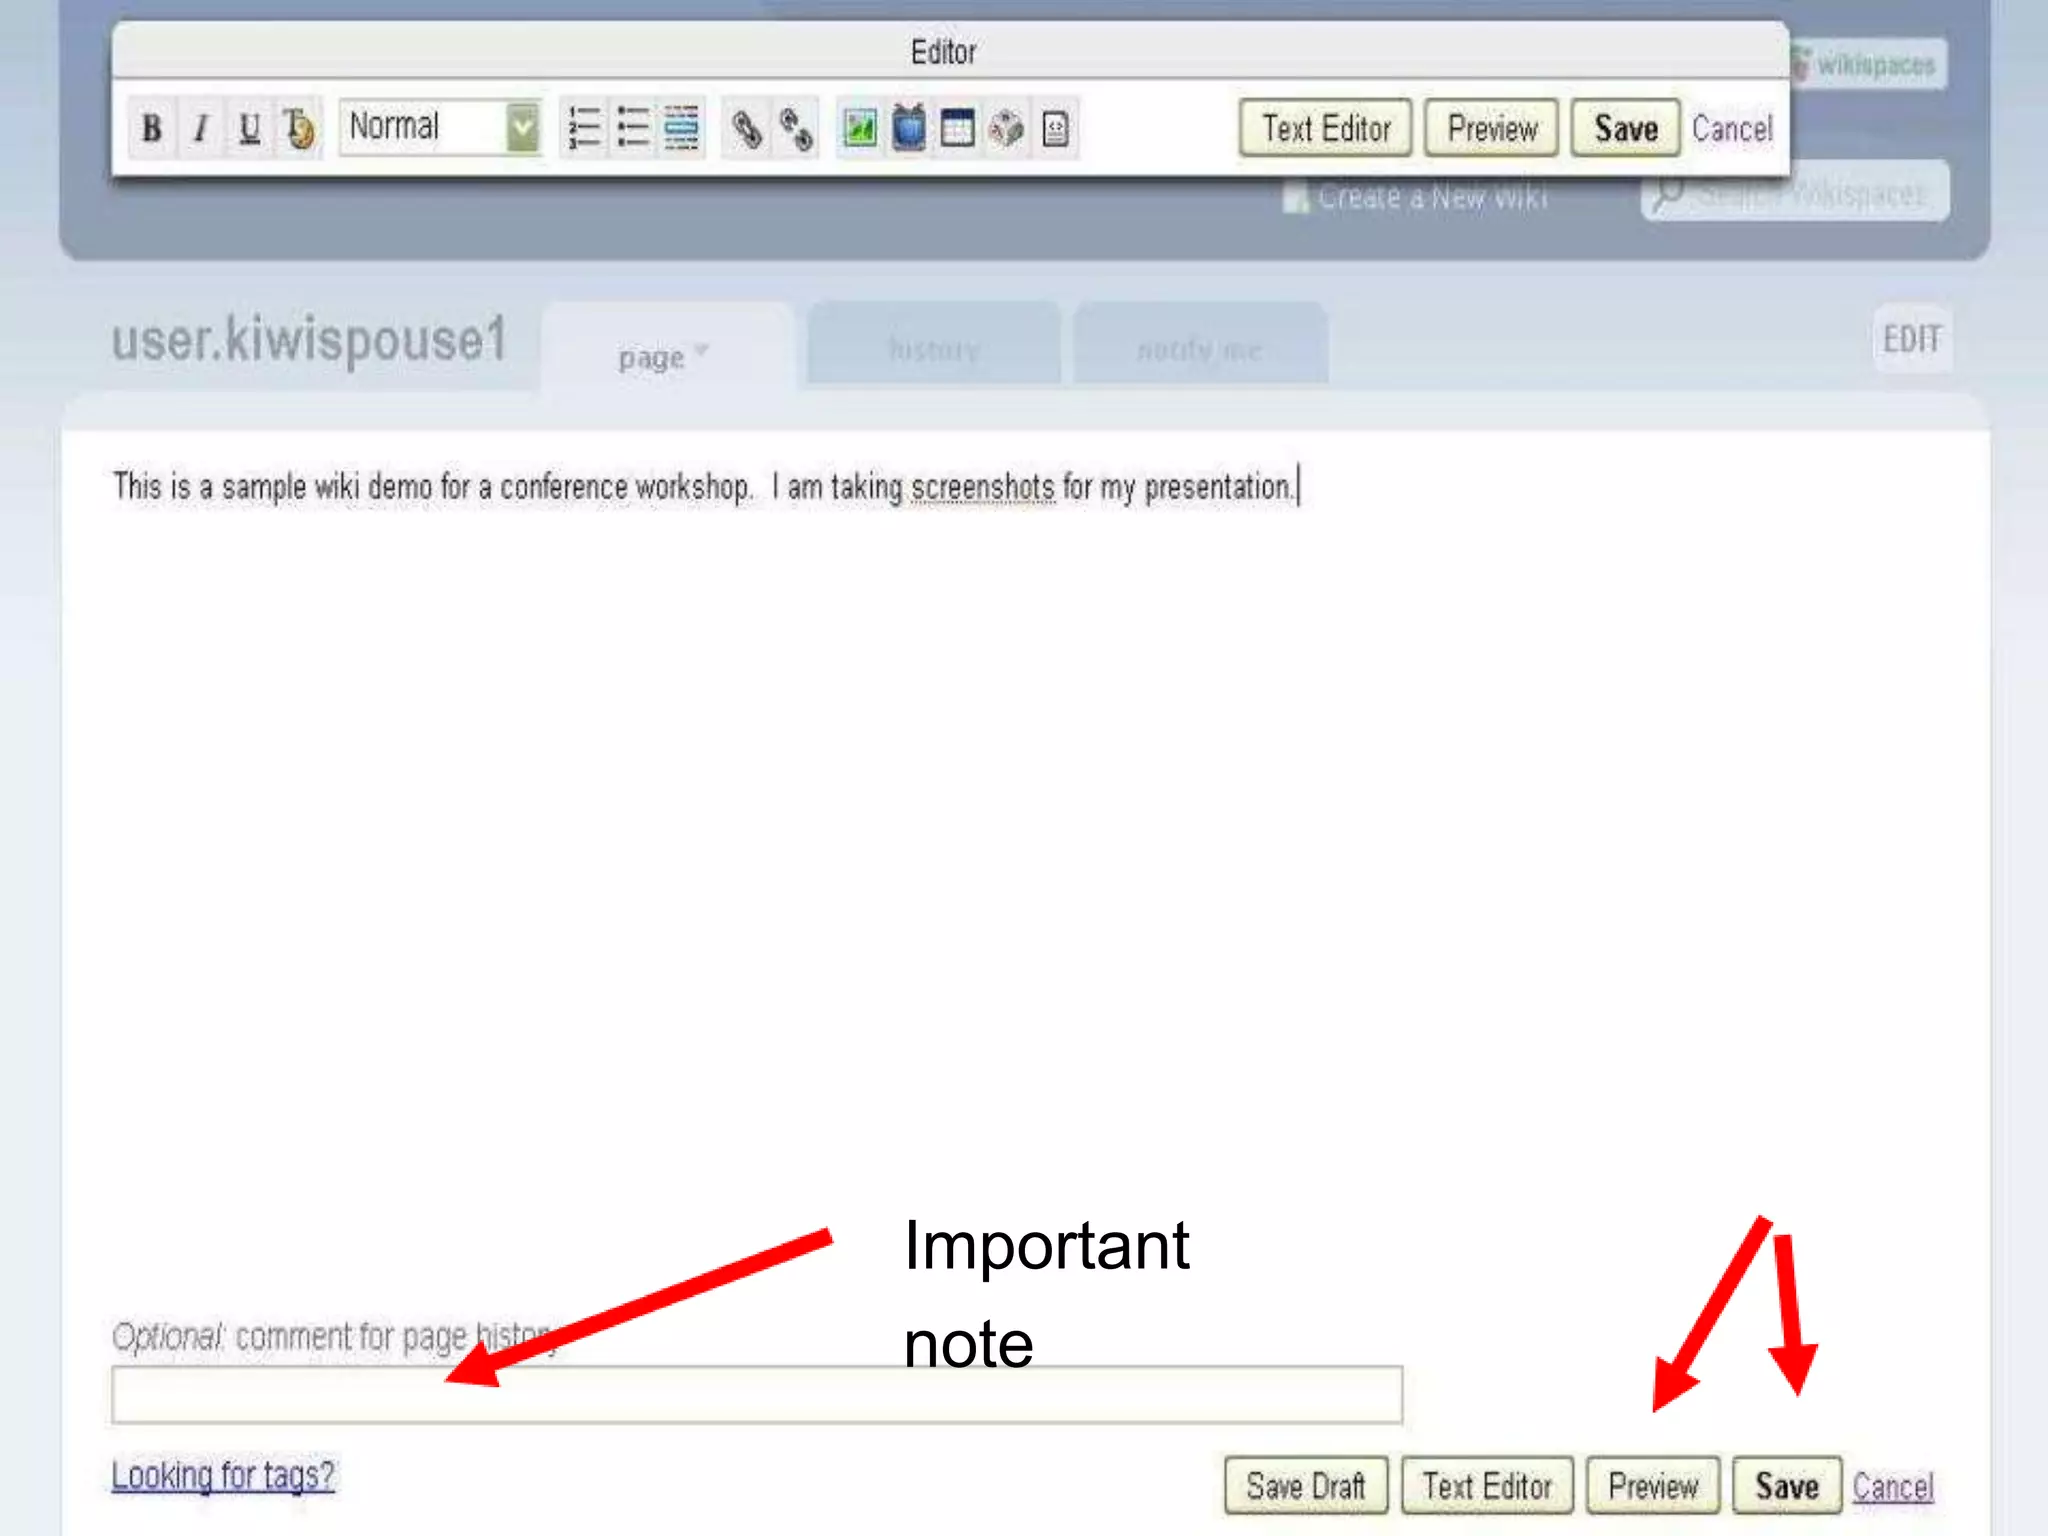Screen dimensions: 2048x1536
Task: Click the bottom Preview button
Action: [x=1653, y=1485]
